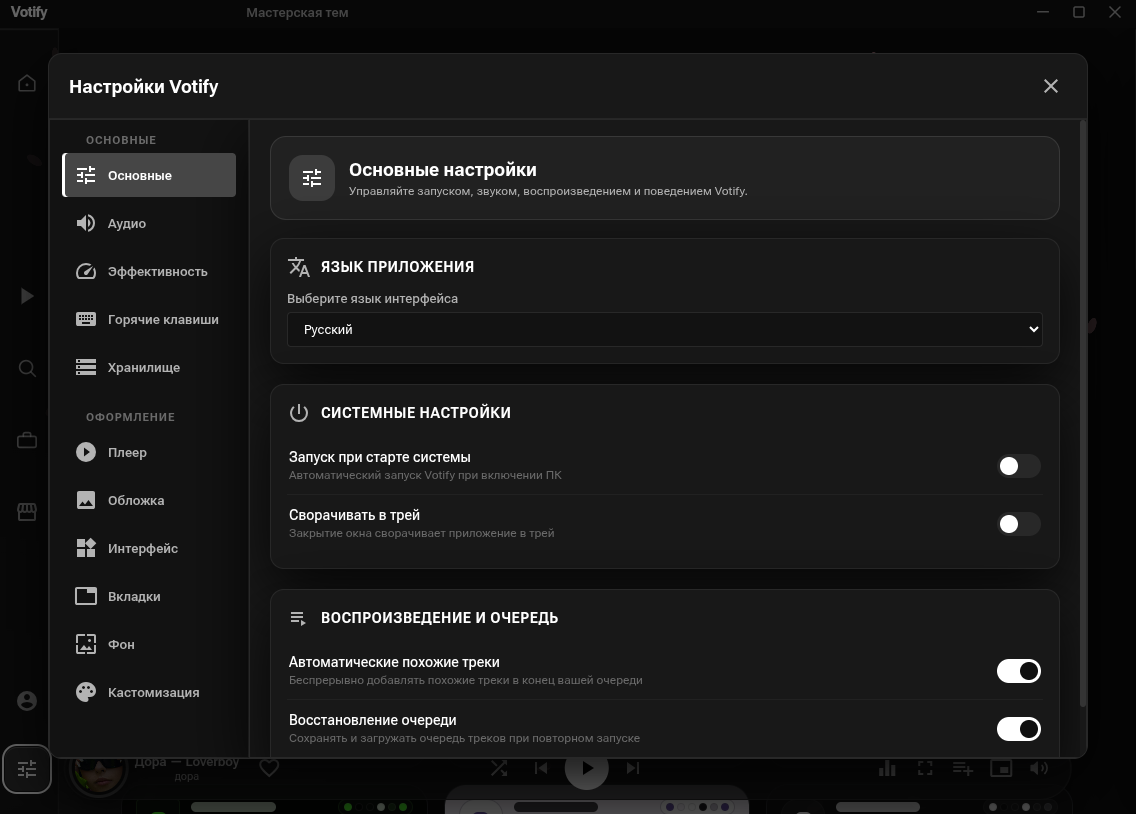1136x814 pixels.
Task: Skip to previous track in player bar
Action: tap(541, 768)
